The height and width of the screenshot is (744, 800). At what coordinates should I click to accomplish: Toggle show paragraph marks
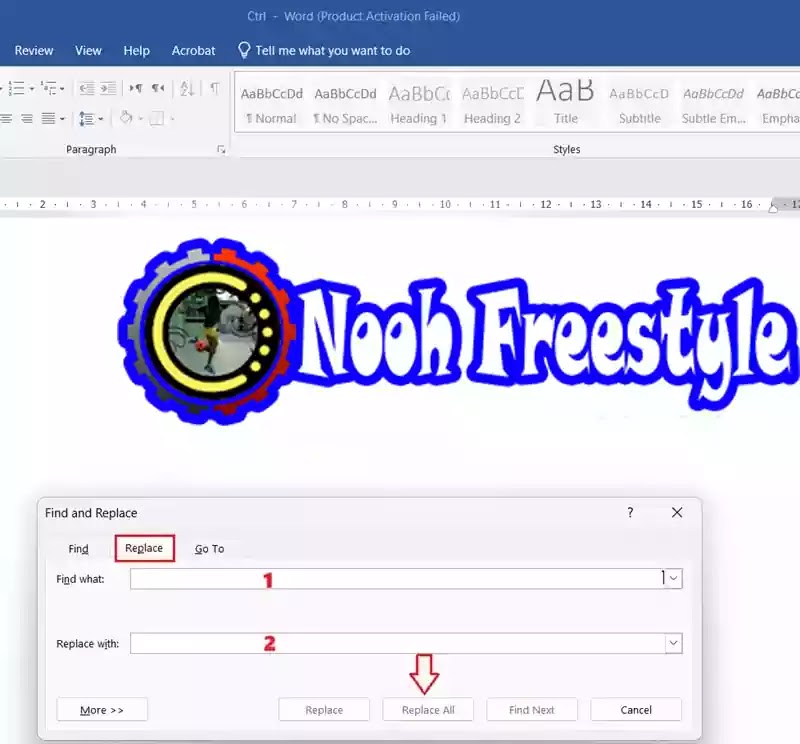[x=215, y=88]
